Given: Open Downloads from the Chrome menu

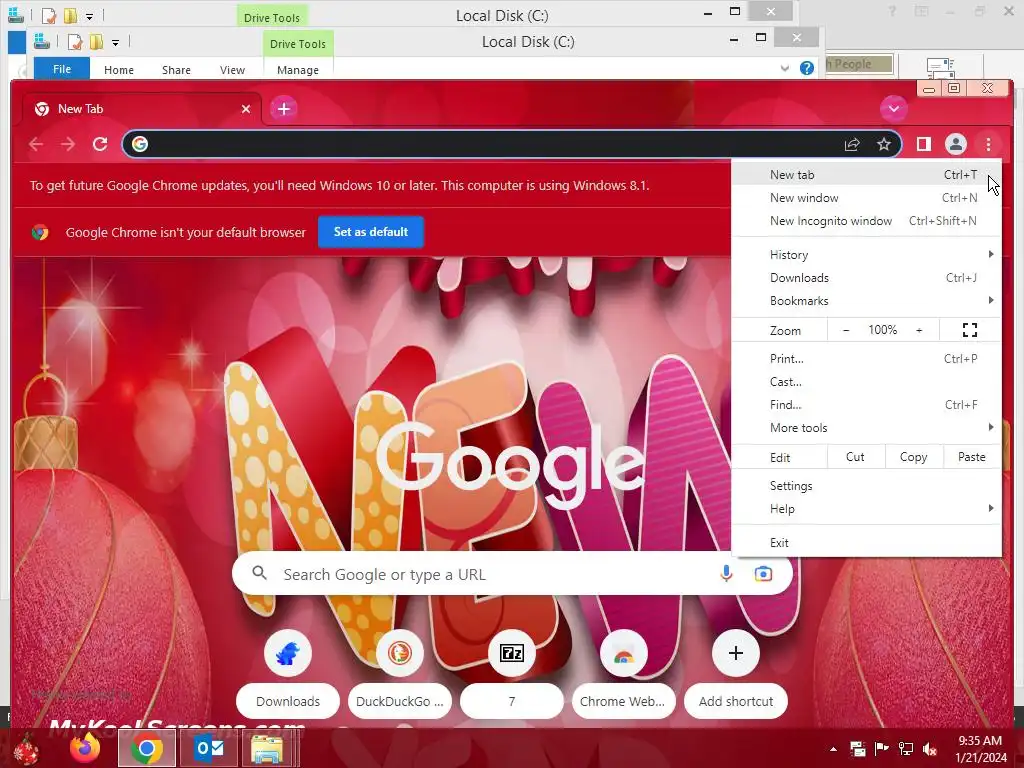Looking at the screenshot, I should pos(866,278).
